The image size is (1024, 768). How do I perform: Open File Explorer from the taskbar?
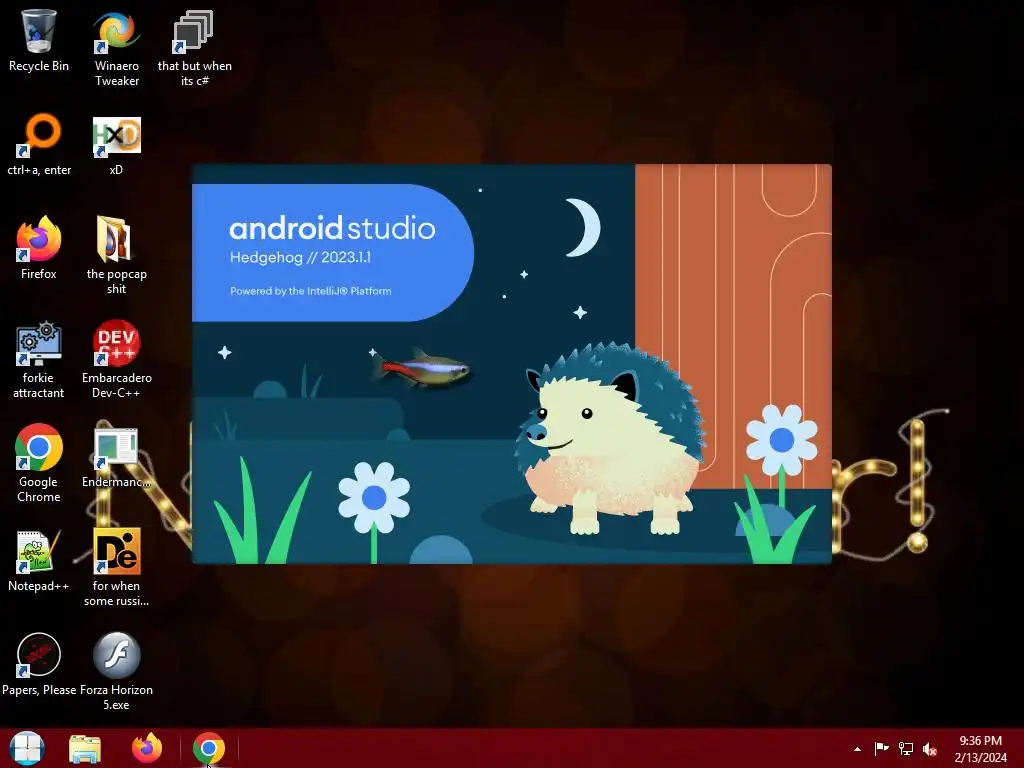(x=85, y=749)
